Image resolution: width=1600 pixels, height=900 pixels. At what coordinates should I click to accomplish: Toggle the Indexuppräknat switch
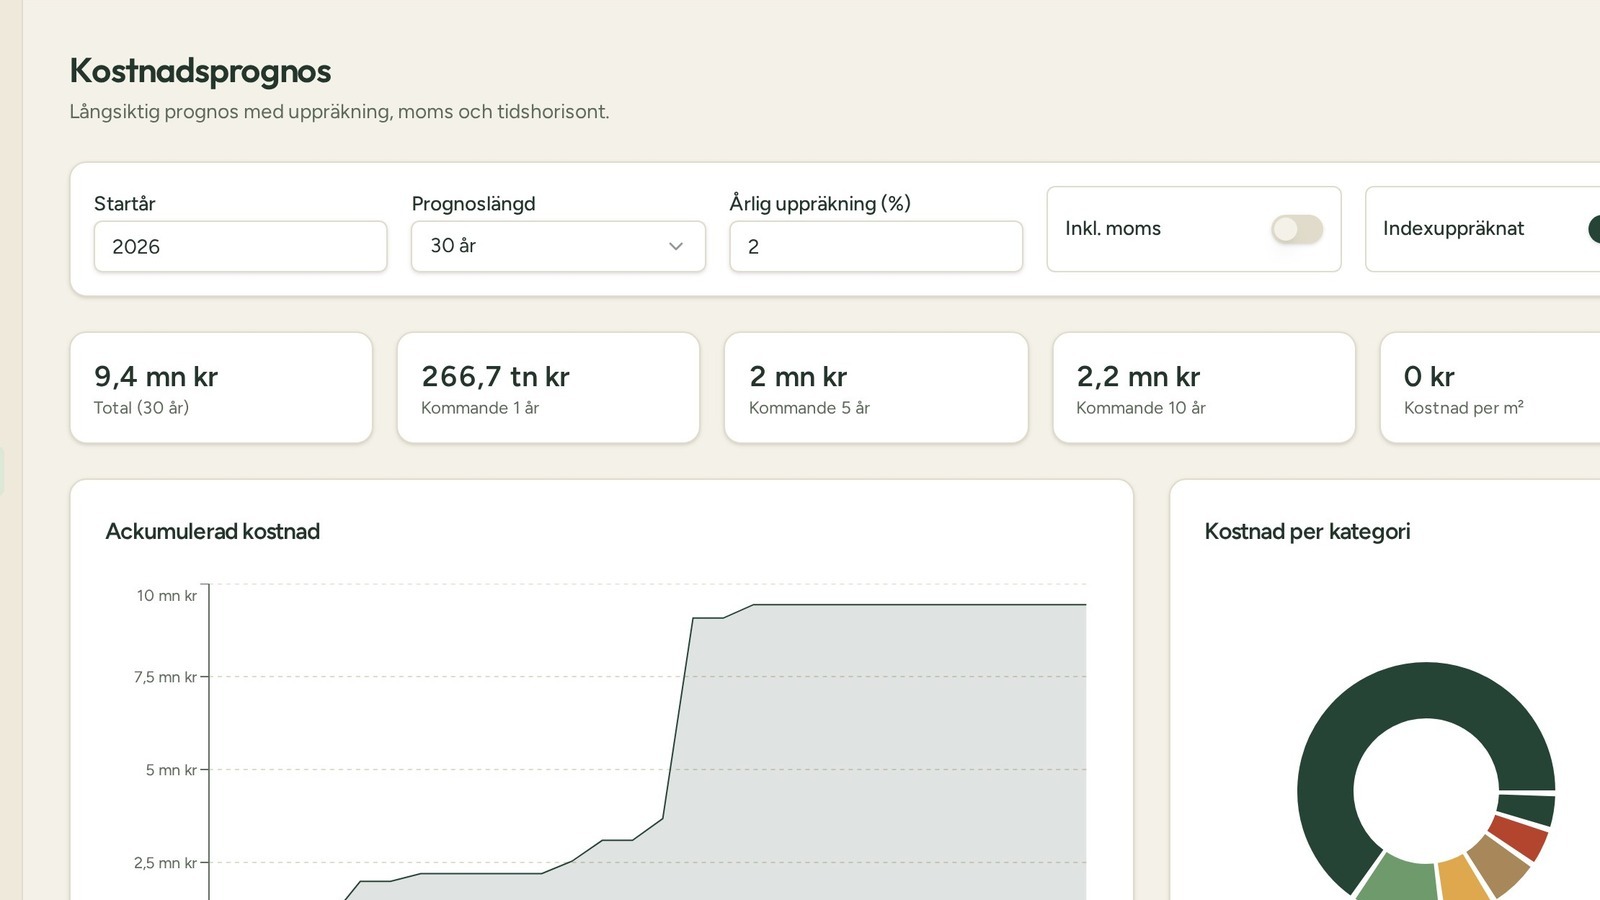pyautogui.click(x=1594, y=229)
